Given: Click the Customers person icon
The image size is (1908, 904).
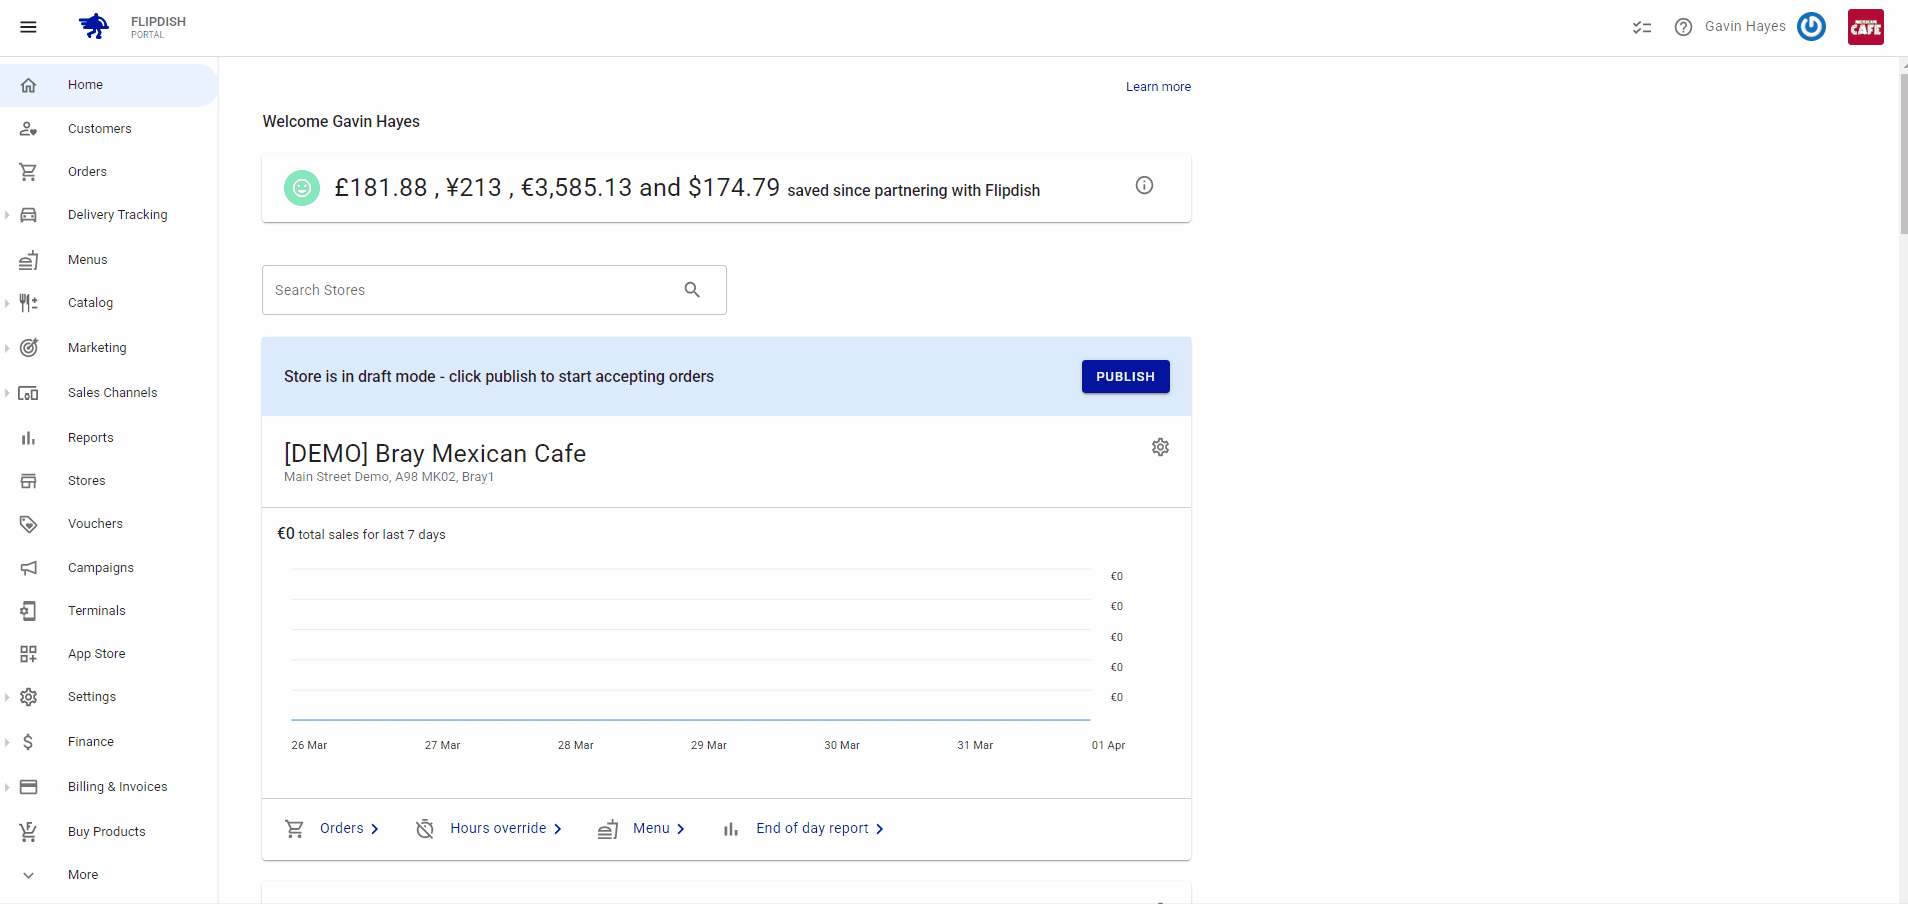Looking at the screenshot, I should (x=28, y=129).
